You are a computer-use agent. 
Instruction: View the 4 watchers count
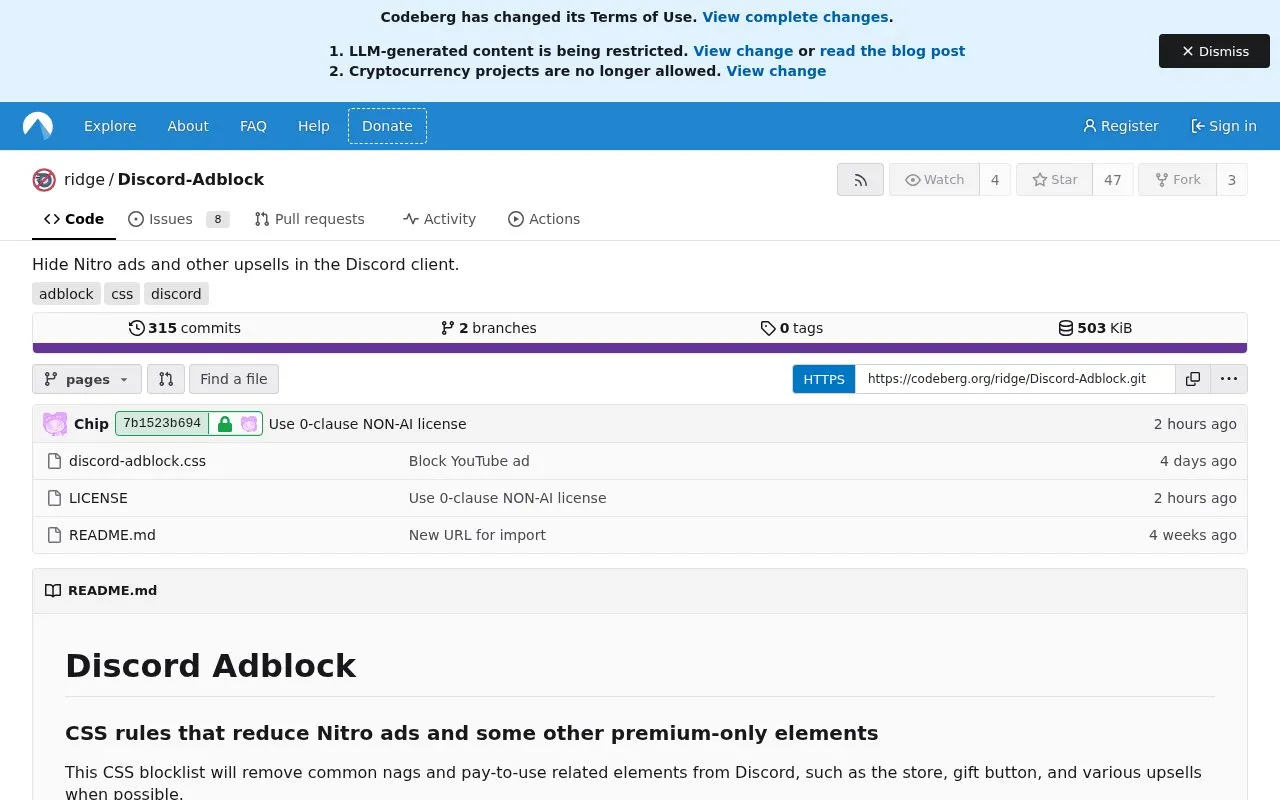pyautogui.click(x=995, y=180)
